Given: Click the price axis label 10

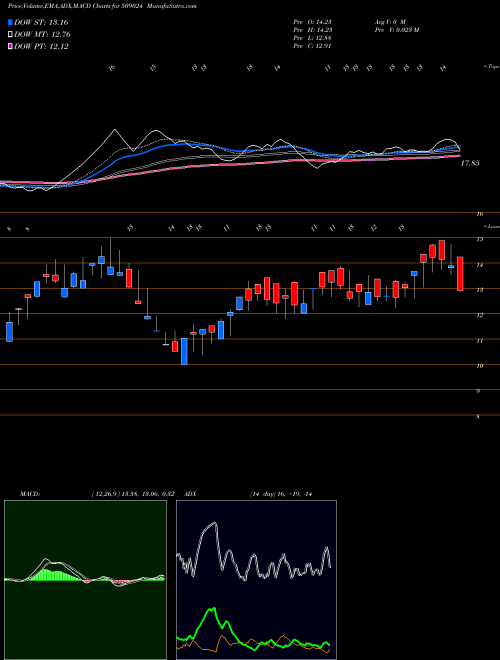Looking at the screenshot, I should pyautogui.click(x=479, y=366).
